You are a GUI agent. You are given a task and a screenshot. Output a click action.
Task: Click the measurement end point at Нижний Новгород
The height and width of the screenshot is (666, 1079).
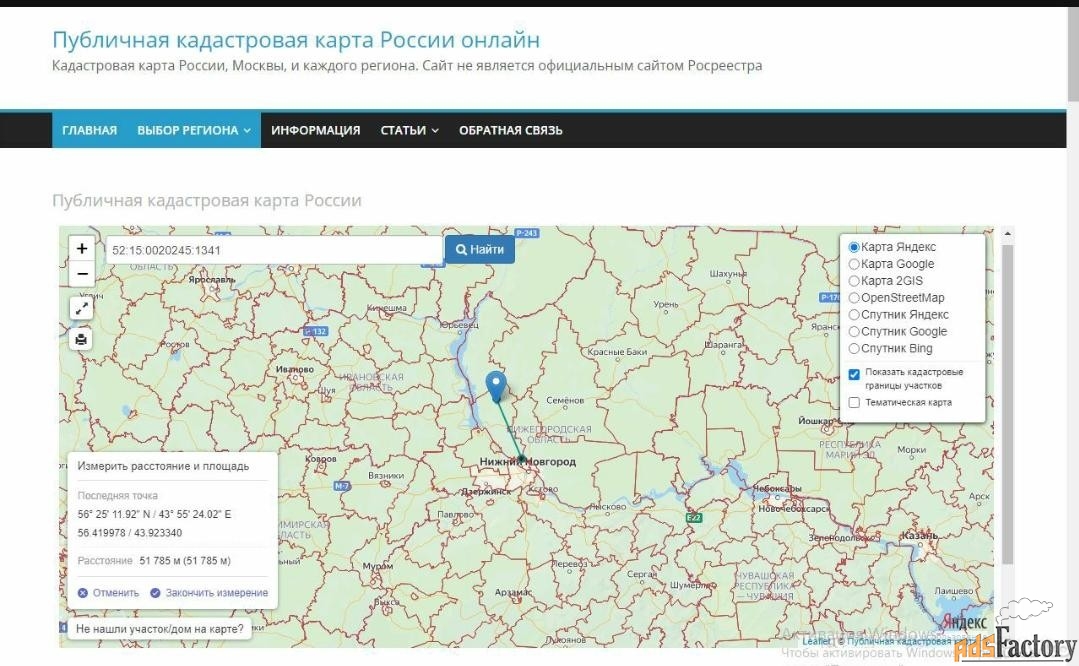(522, 460)
